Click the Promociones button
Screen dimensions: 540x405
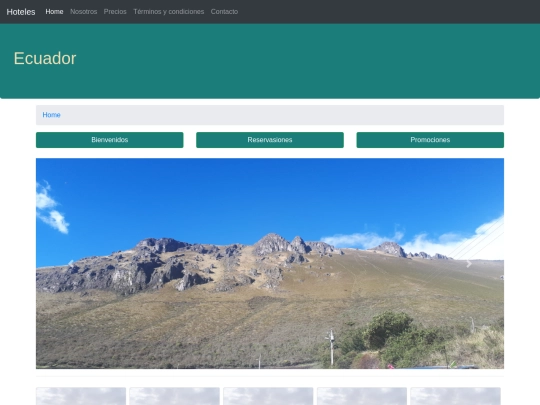(430, 140)
